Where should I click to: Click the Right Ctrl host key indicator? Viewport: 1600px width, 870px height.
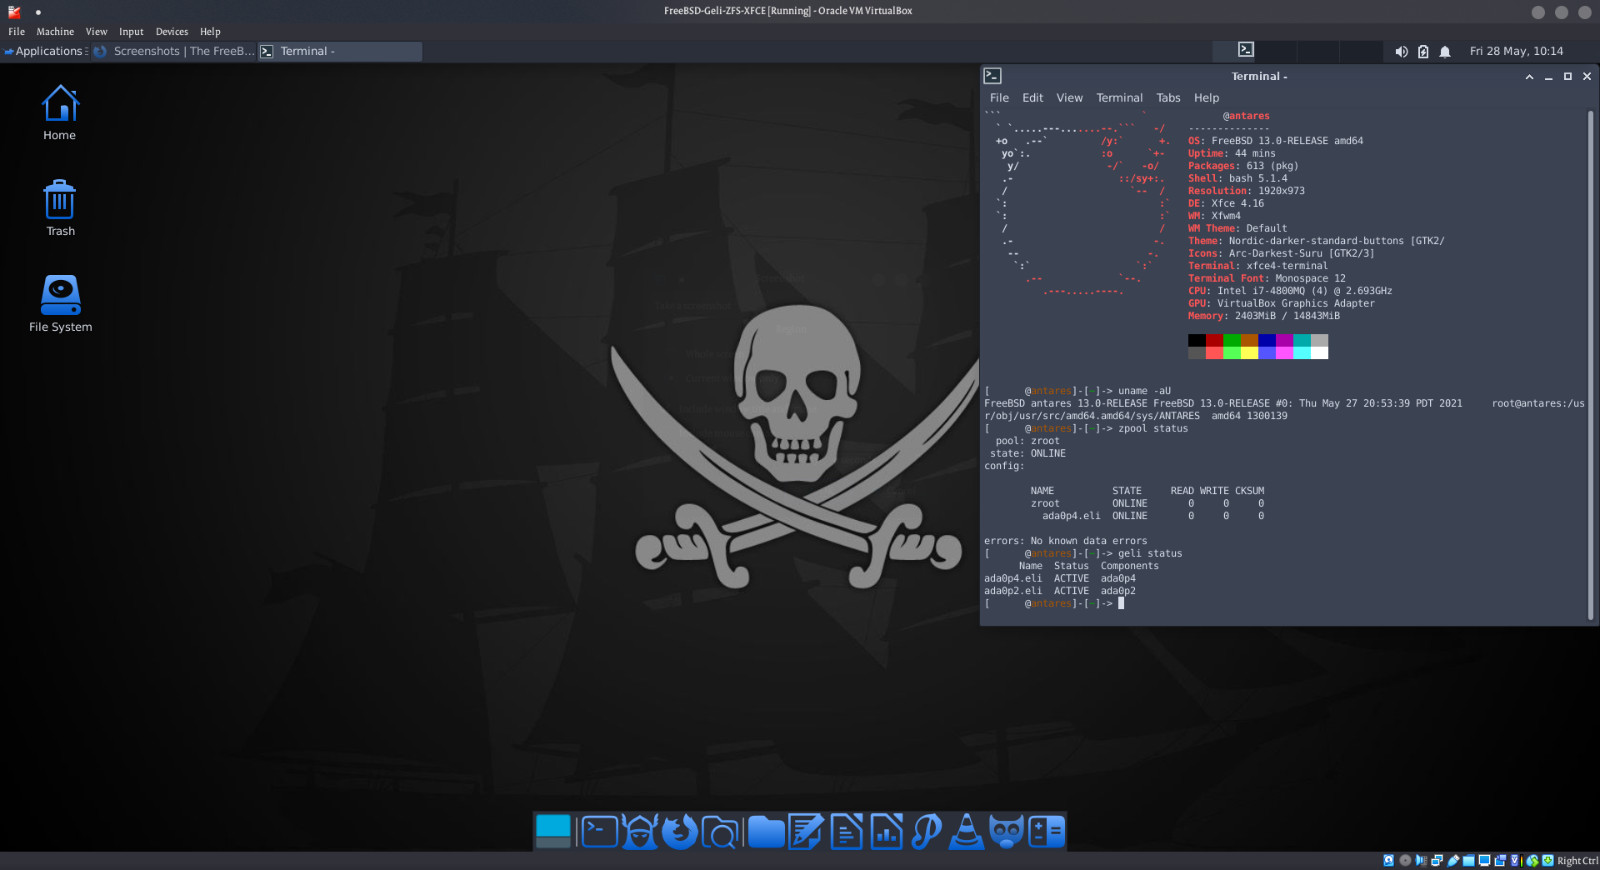tap(1578, 860)
